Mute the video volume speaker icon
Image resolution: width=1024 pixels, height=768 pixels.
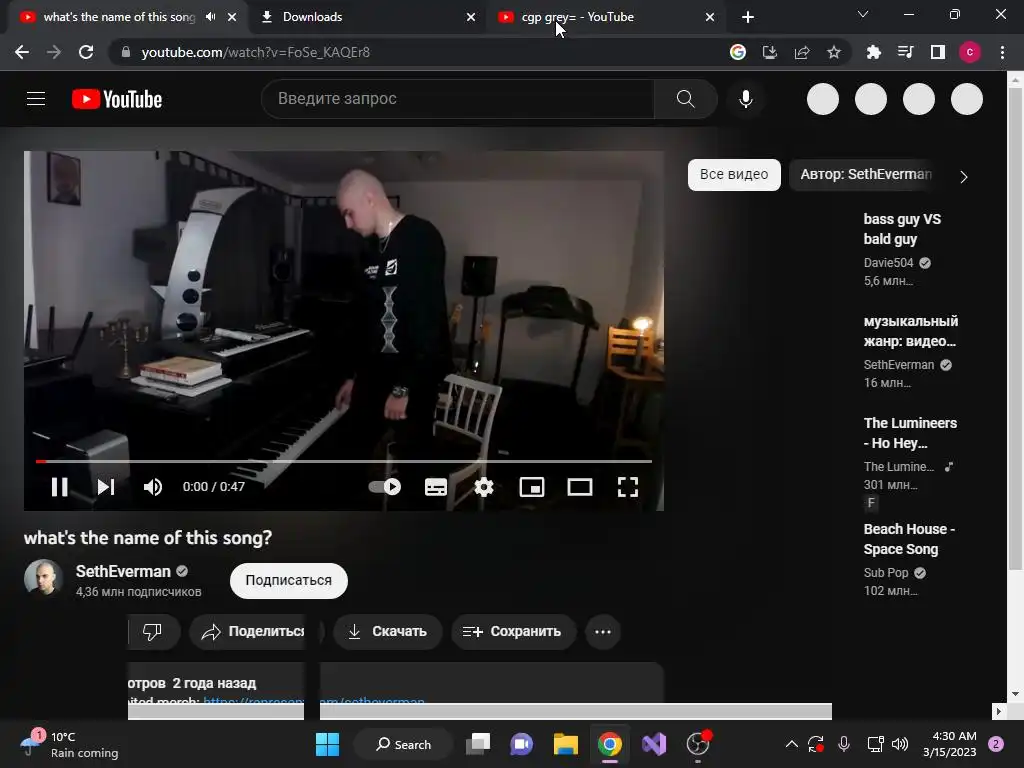click(x=153, y=487)
